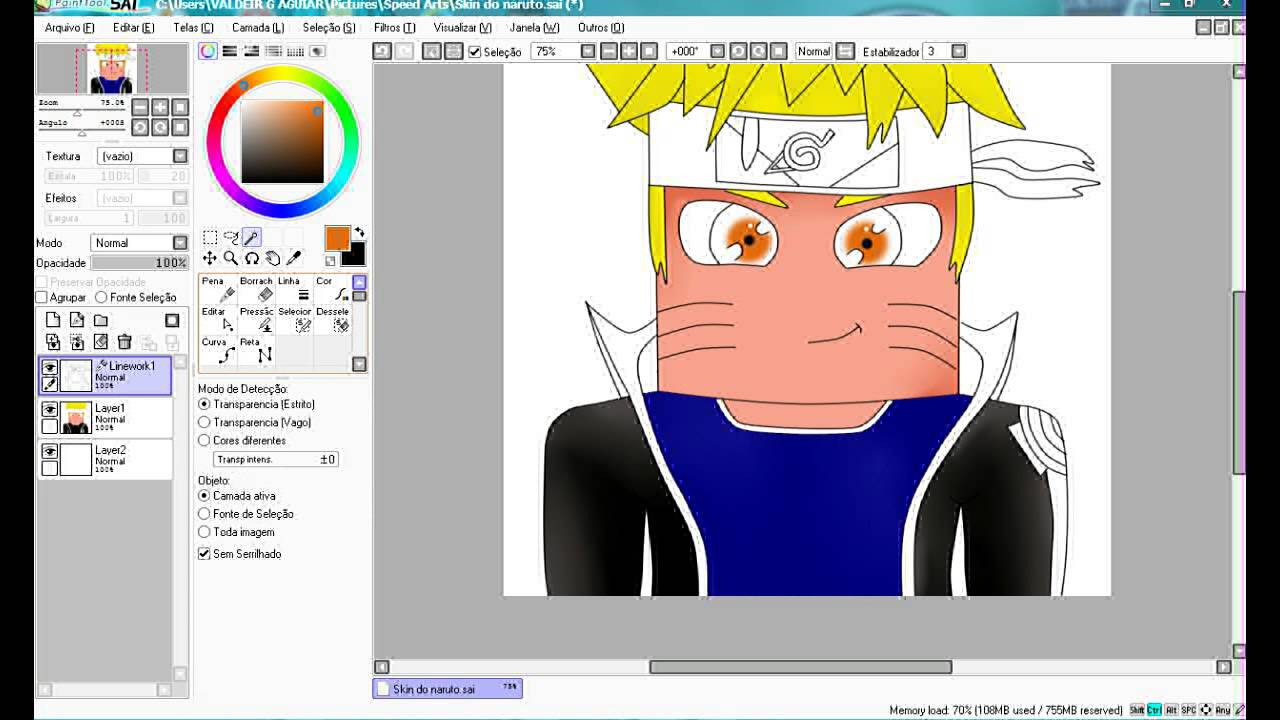Create a new normal layer

tap(53, 320)
